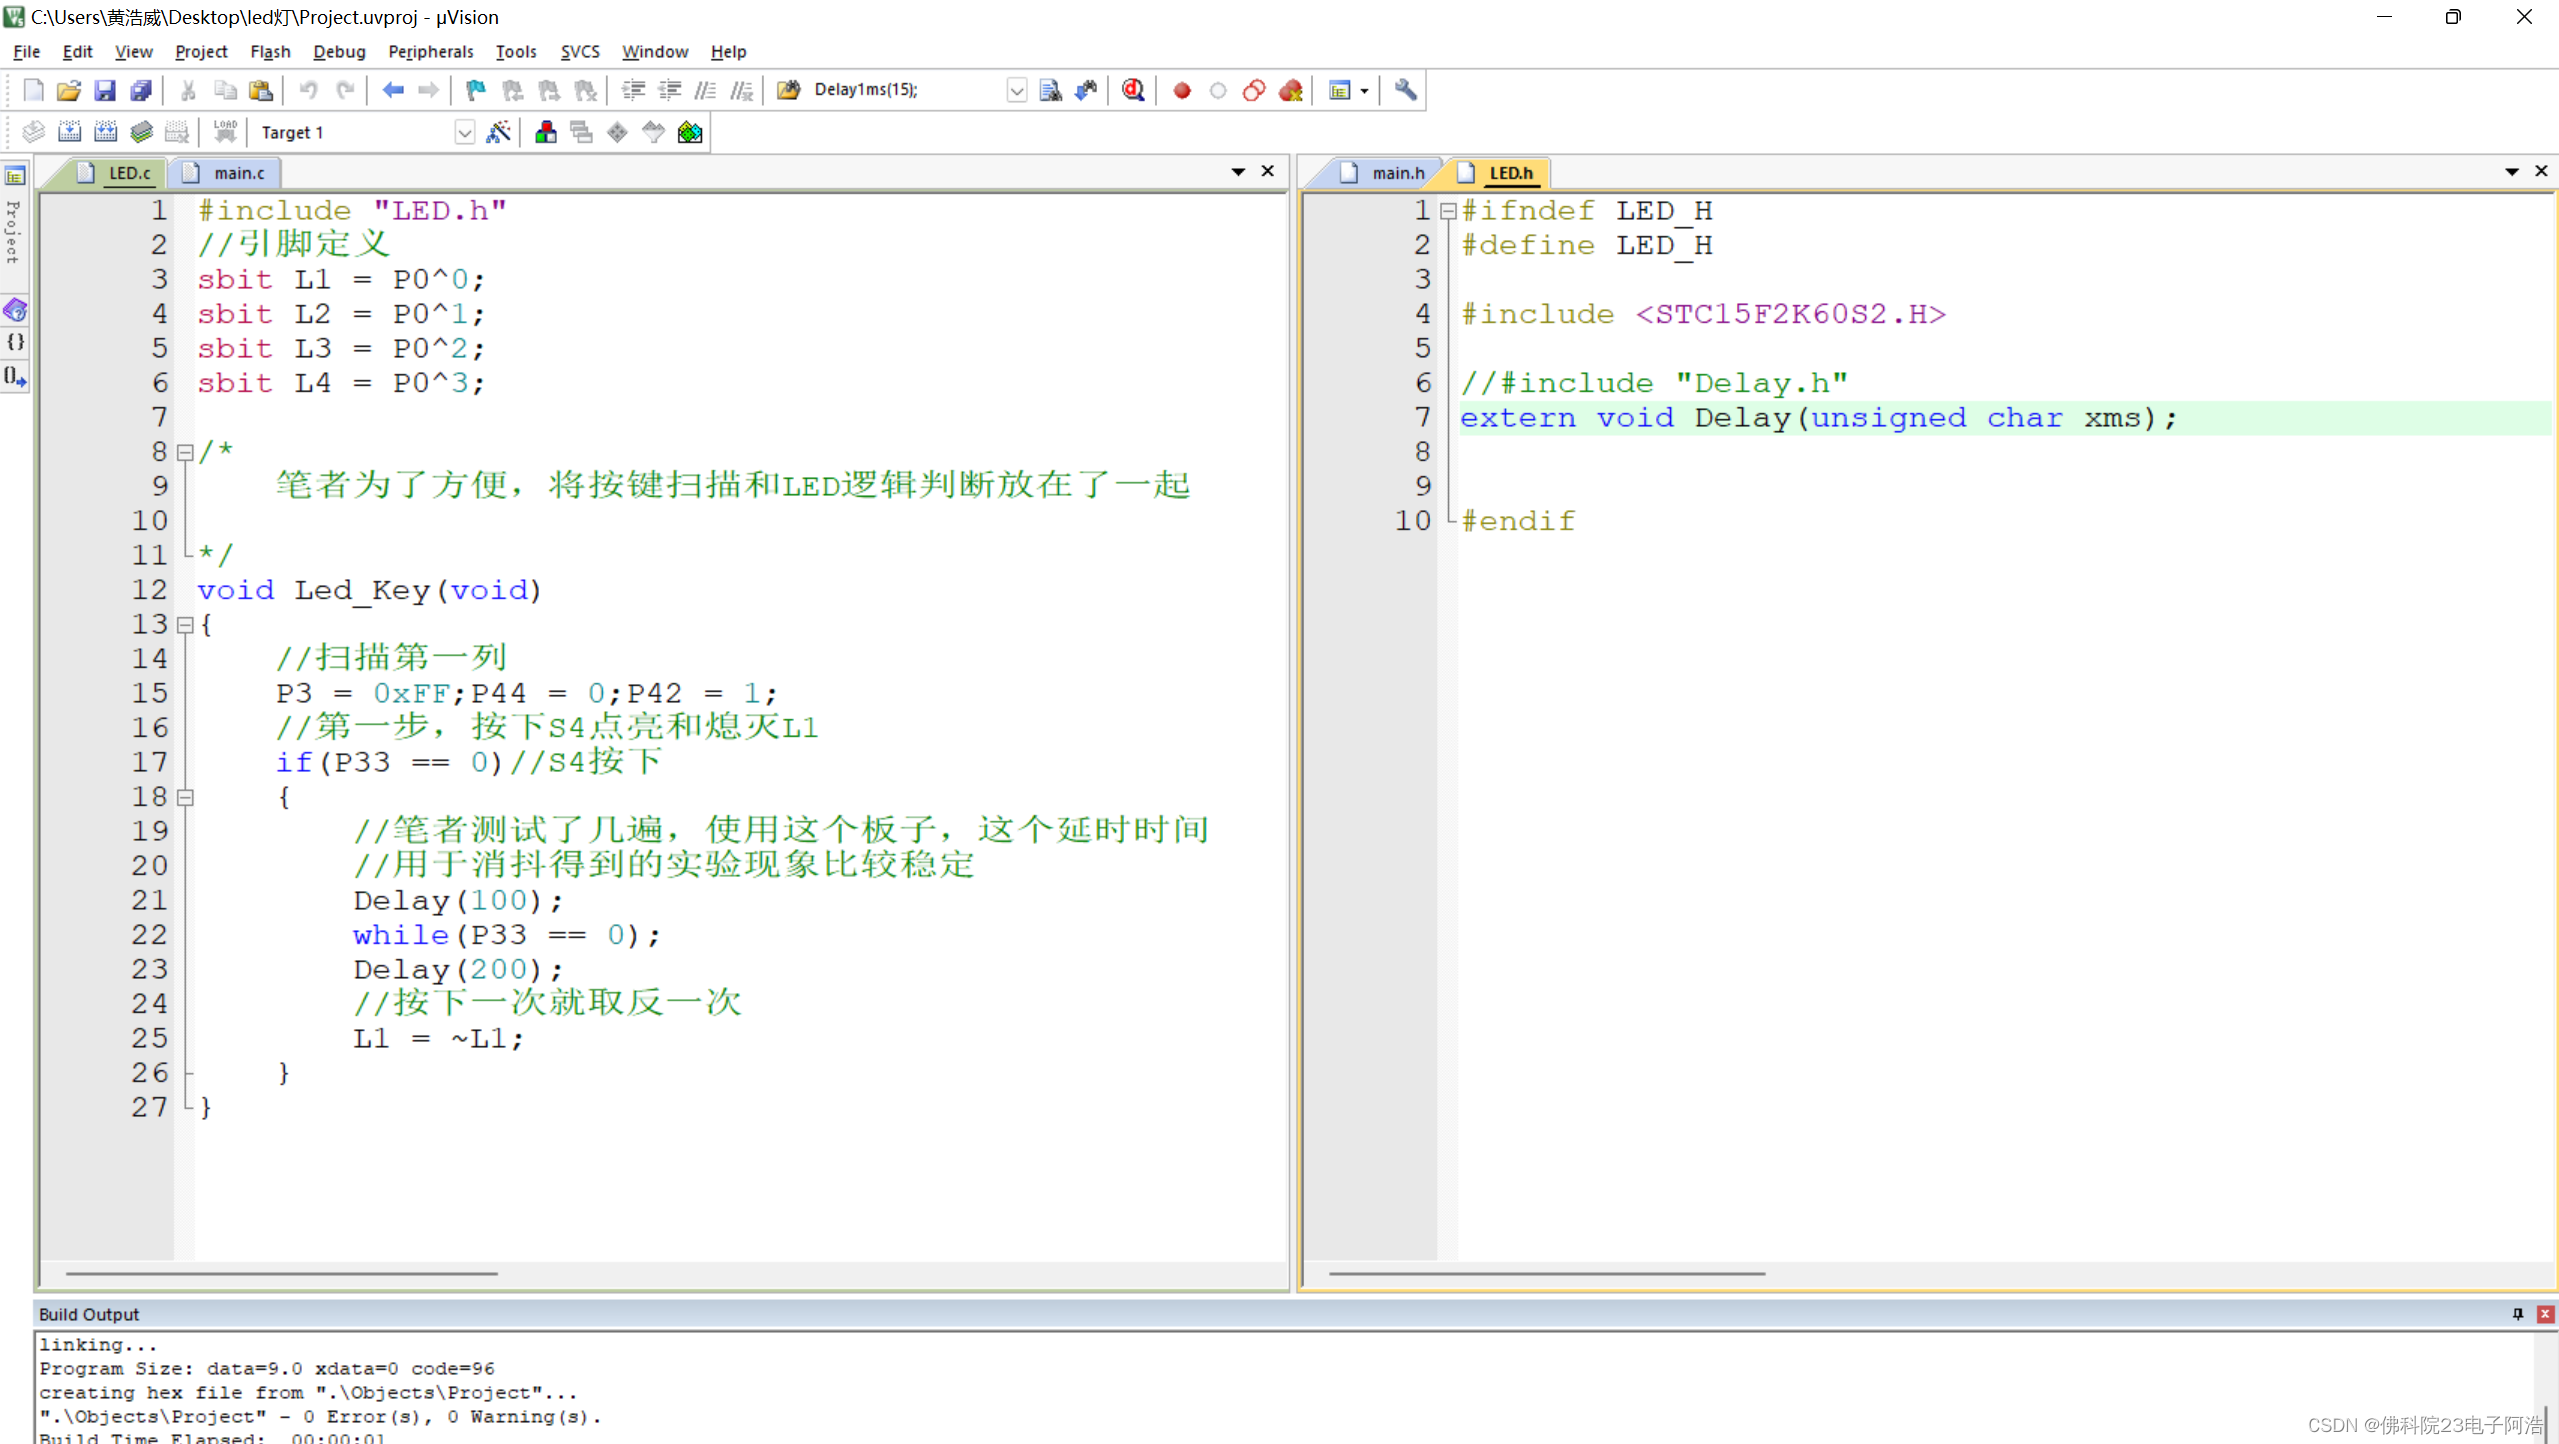Toggle the insert breakpoint red dot
This screenshot has width=2559, height=1444.
pos(1182,90)
